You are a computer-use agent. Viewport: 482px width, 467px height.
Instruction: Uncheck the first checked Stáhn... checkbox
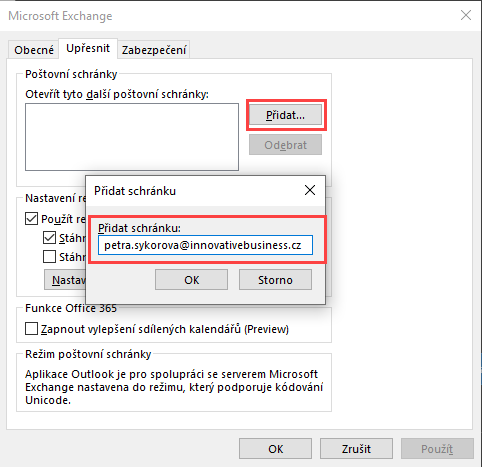[49, 238]
